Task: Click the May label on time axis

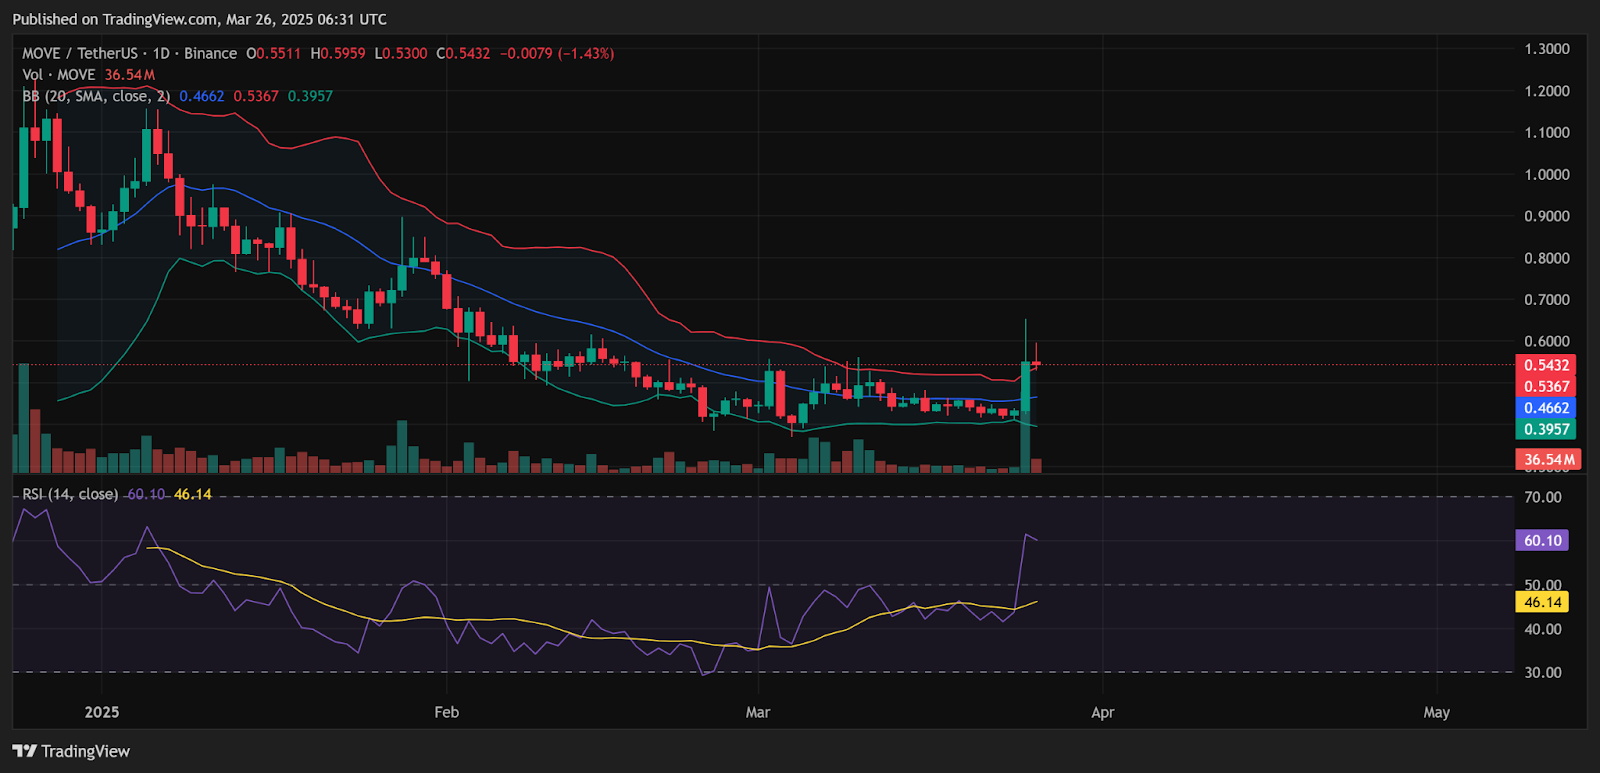Action: [x=1436, y=712]
